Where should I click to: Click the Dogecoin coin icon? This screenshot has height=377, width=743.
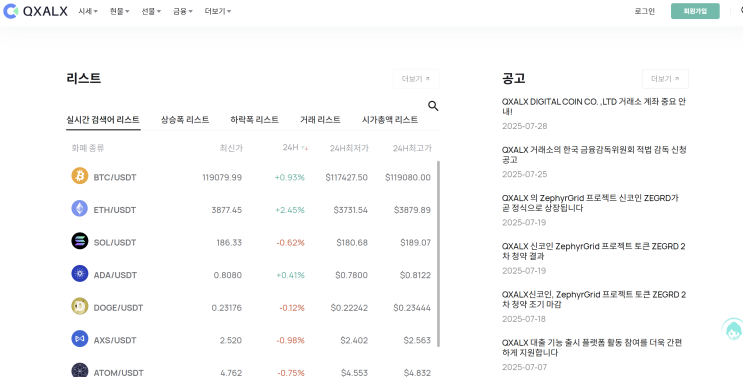click(x=80, y=306)
